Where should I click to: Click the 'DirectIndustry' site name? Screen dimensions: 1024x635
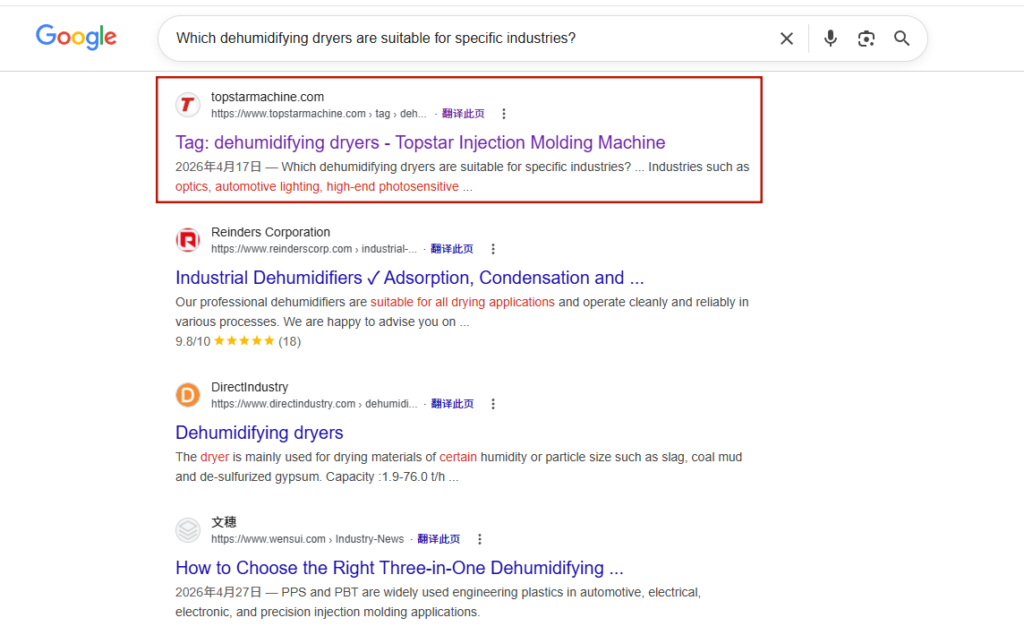(249, 387)
